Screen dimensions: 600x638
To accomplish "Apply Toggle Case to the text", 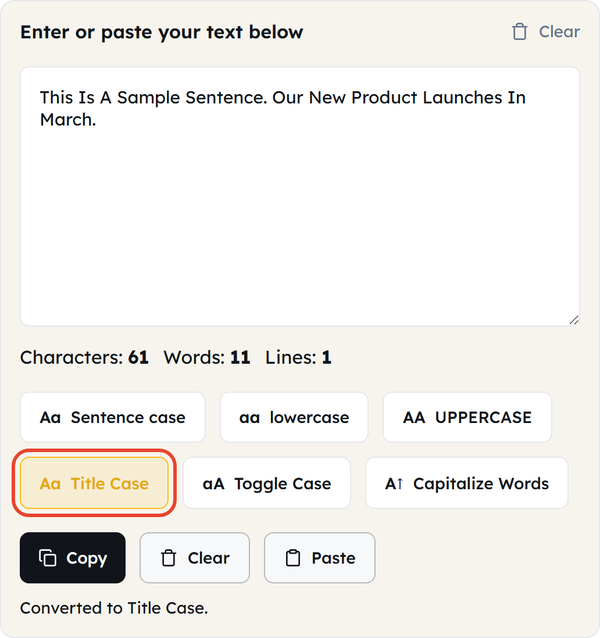I will point(267,483).
